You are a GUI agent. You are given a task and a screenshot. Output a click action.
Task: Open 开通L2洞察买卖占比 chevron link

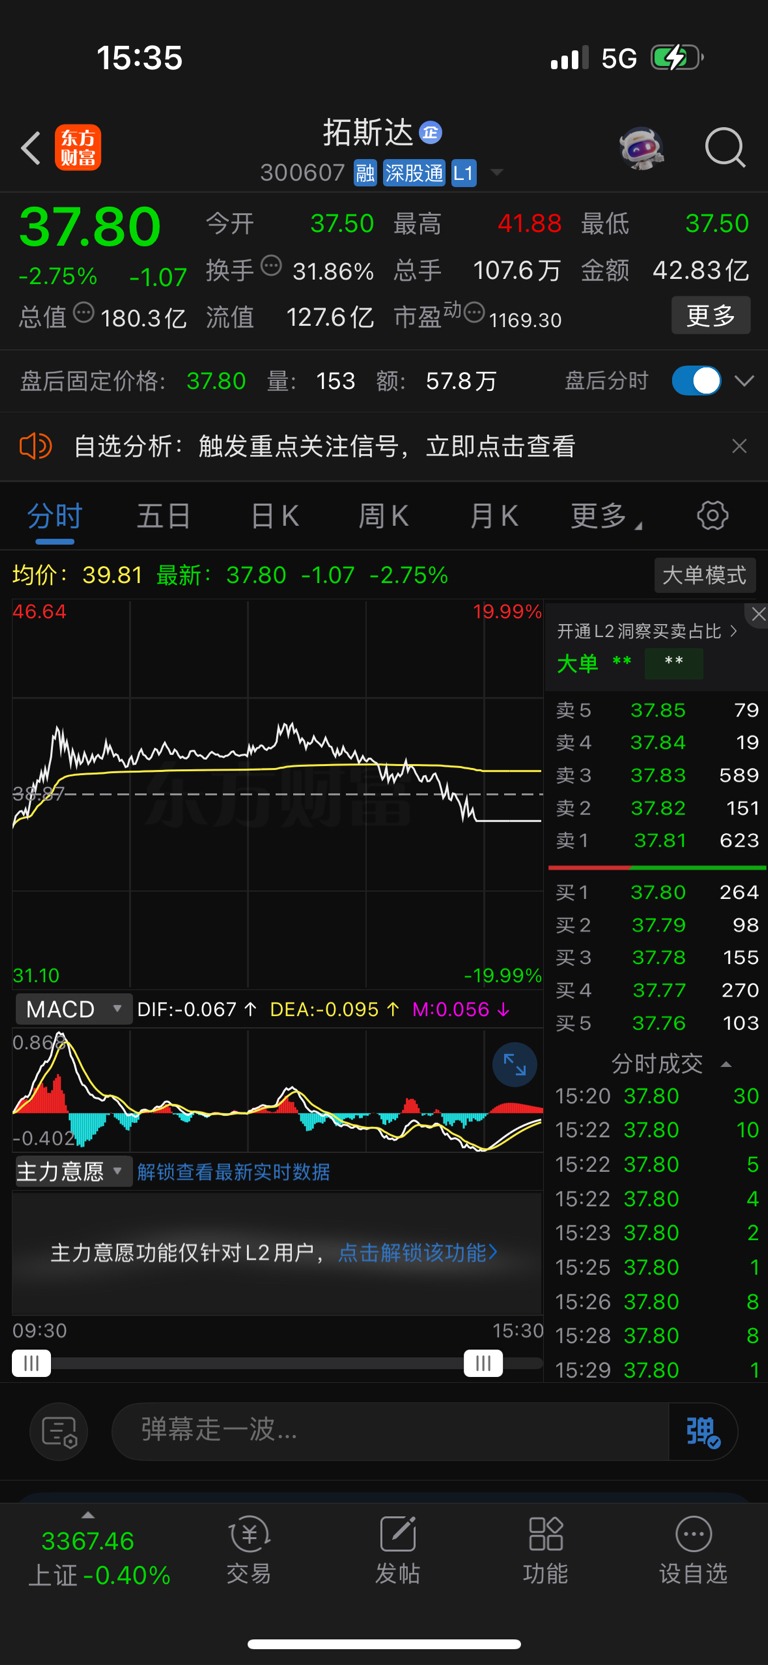(x=647, y=631)
